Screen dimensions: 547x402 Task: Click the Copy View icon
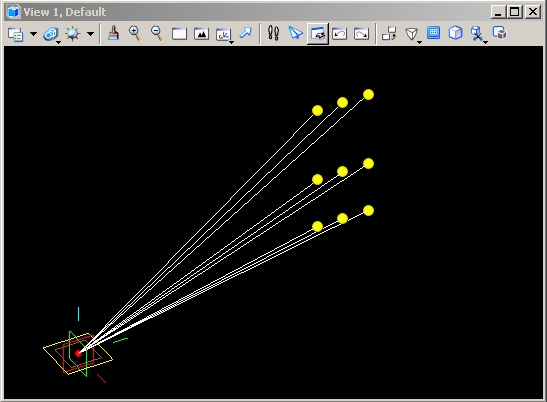click(x=389, y=34)
